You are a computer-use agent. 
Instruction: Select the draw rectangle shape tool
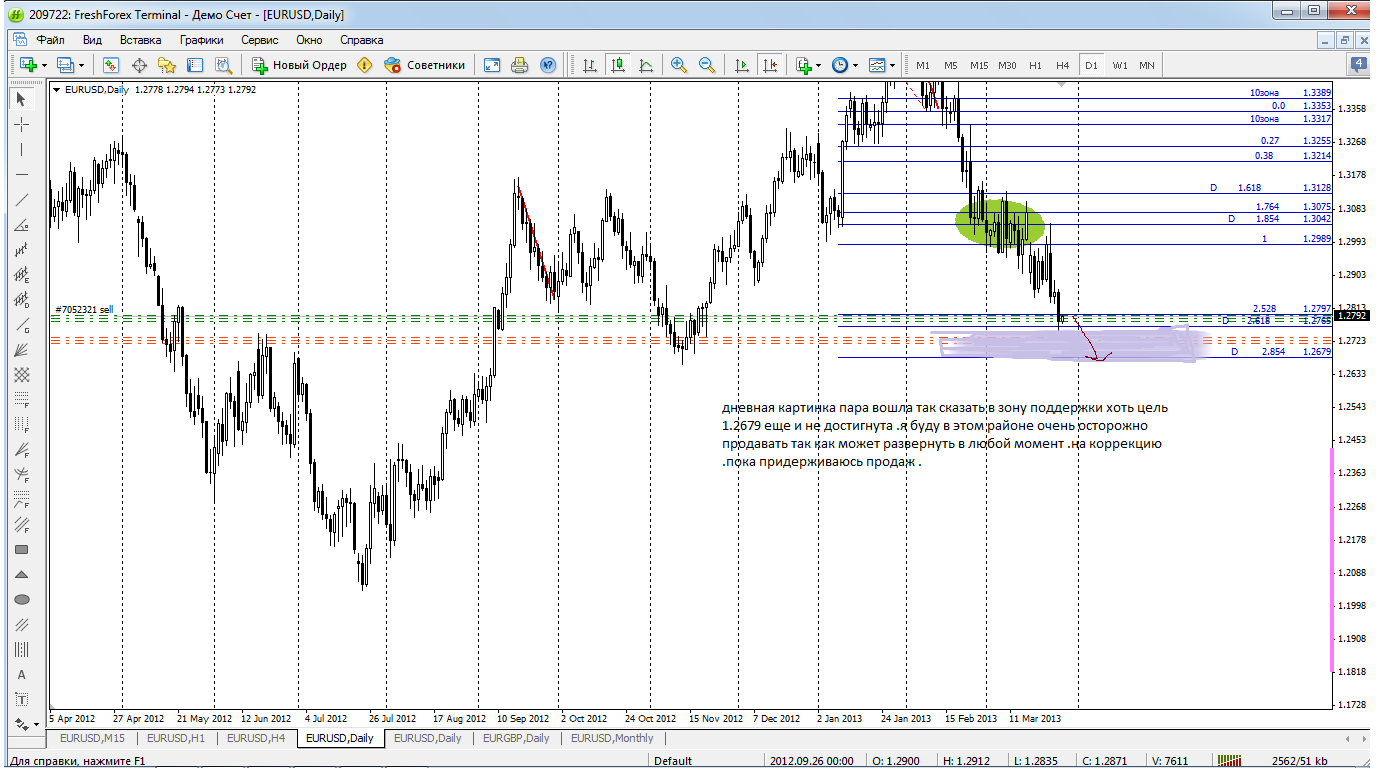[x=22, y=549]
